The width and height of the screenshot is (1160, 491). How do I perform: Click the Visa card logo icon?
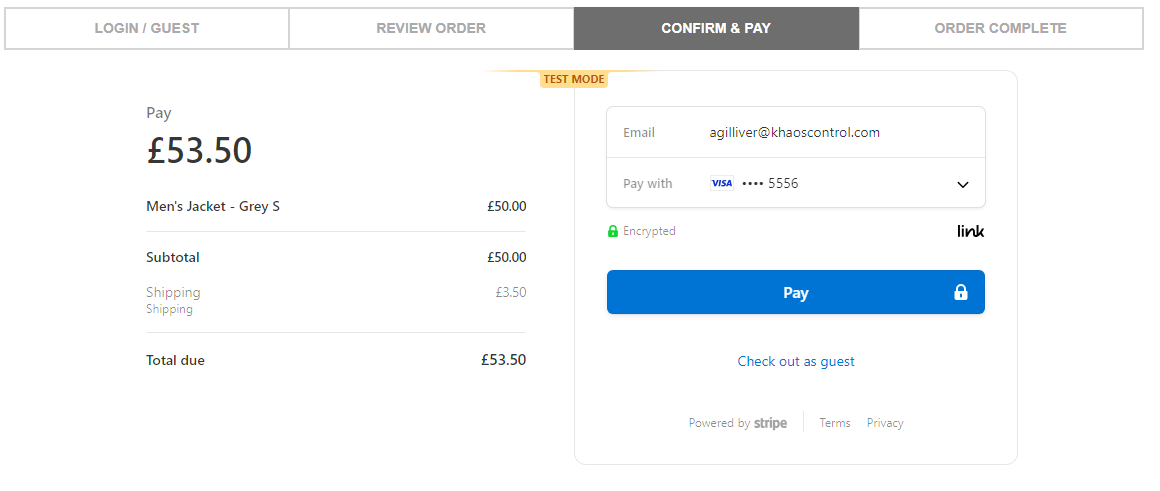pyautogui.click(x=721, y=183)
